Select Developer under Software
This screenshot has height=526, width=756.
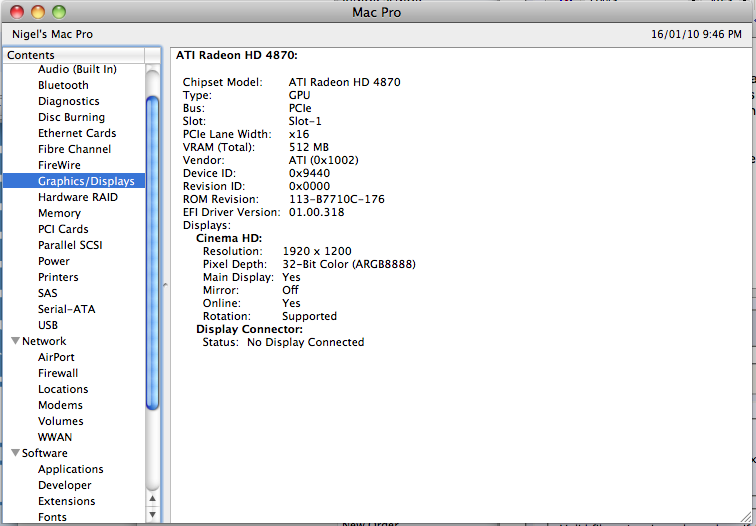pos(65,485)
